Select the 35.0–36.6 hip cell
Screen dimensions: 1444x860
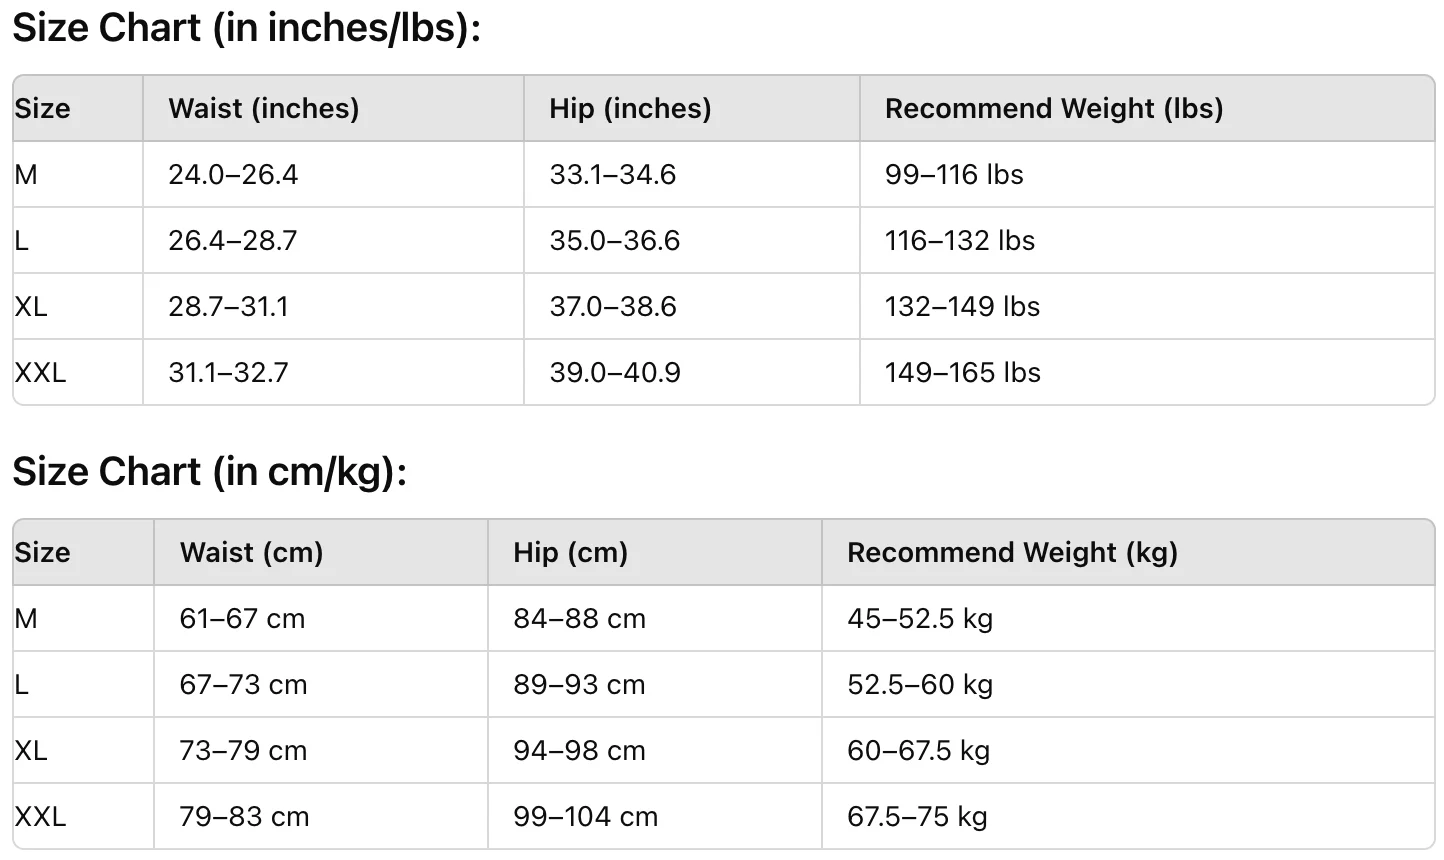pos(614,240)
